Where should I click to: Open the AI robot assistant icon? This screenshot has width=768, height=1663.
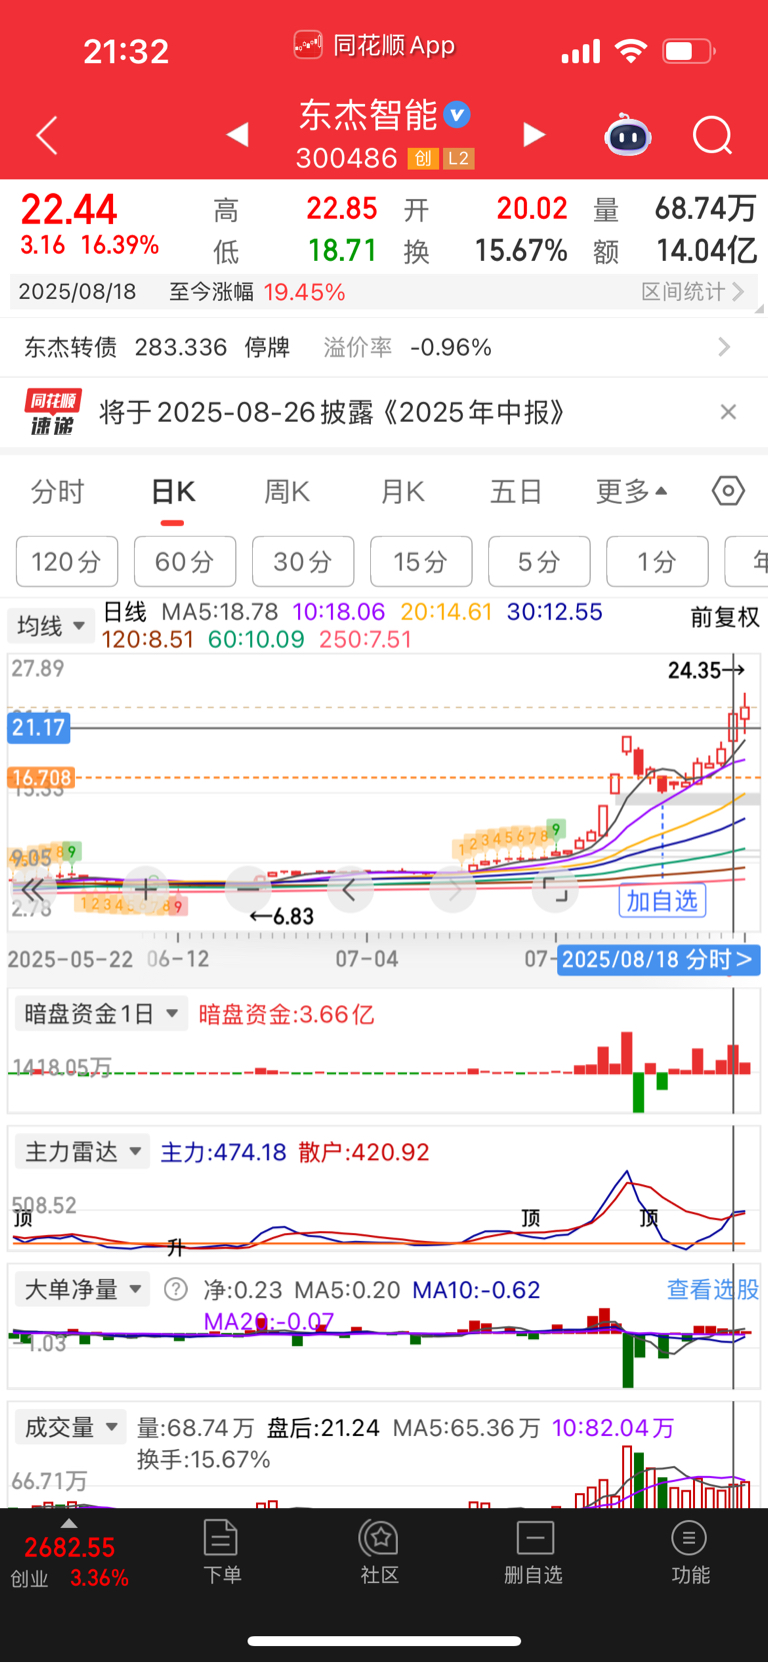628,135
